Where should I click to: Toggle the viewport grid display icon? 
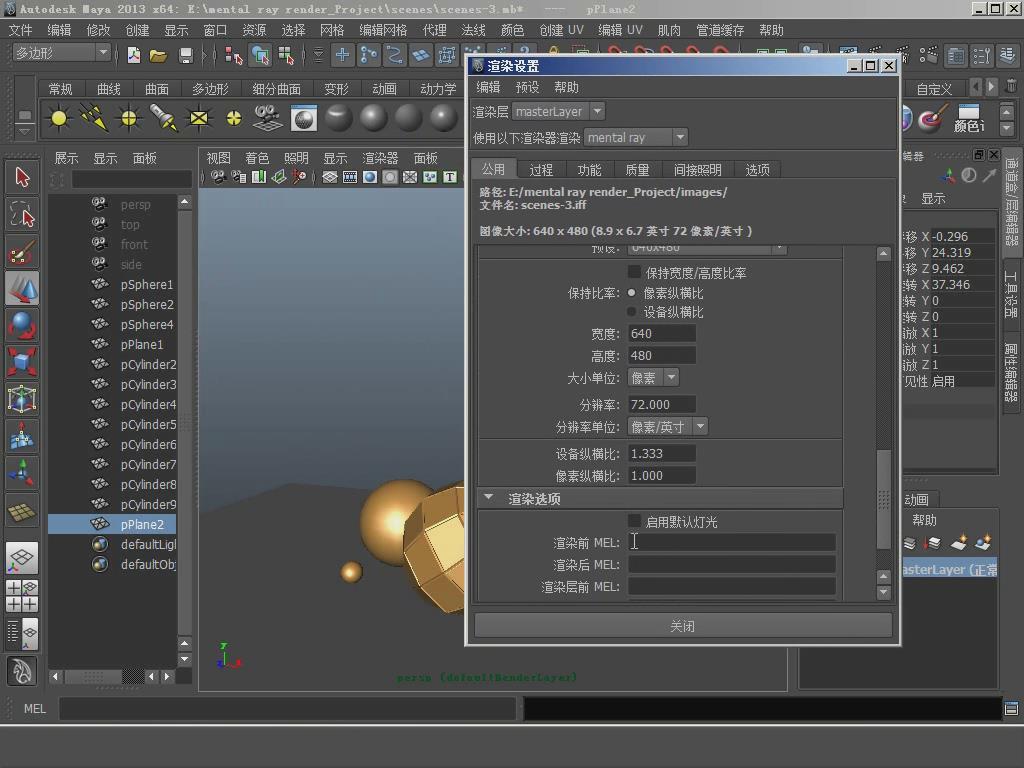click(x=330, y=177)
